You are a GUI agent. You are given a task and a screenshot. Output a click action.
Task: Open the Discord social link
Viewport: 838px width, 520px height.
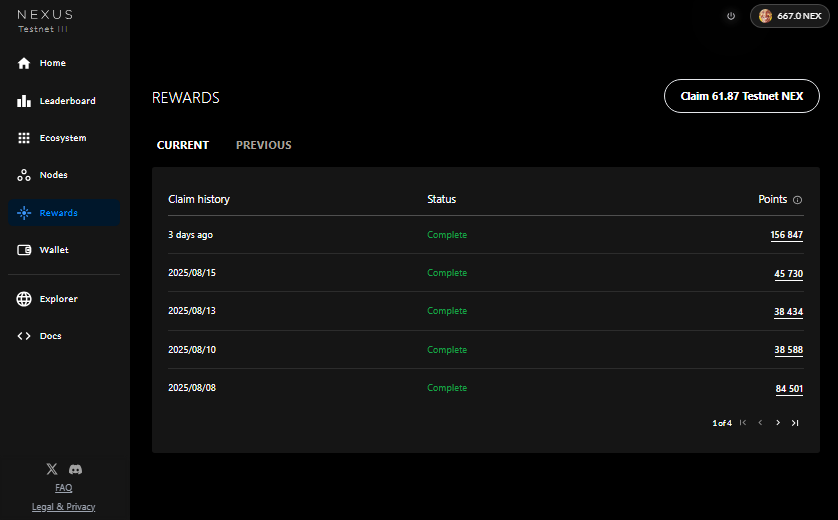(75, 469)
